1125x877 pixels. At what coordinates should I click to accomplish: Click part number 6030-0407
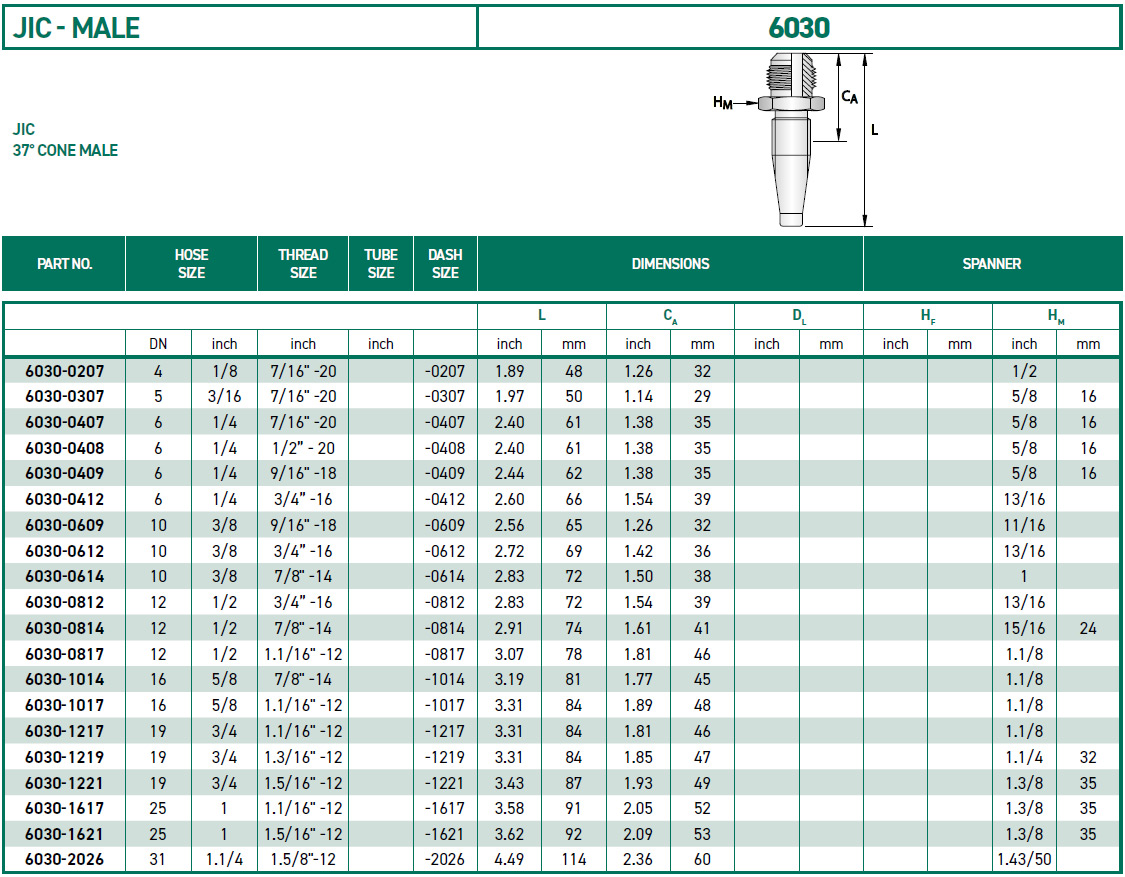click(x=65, y=422)
